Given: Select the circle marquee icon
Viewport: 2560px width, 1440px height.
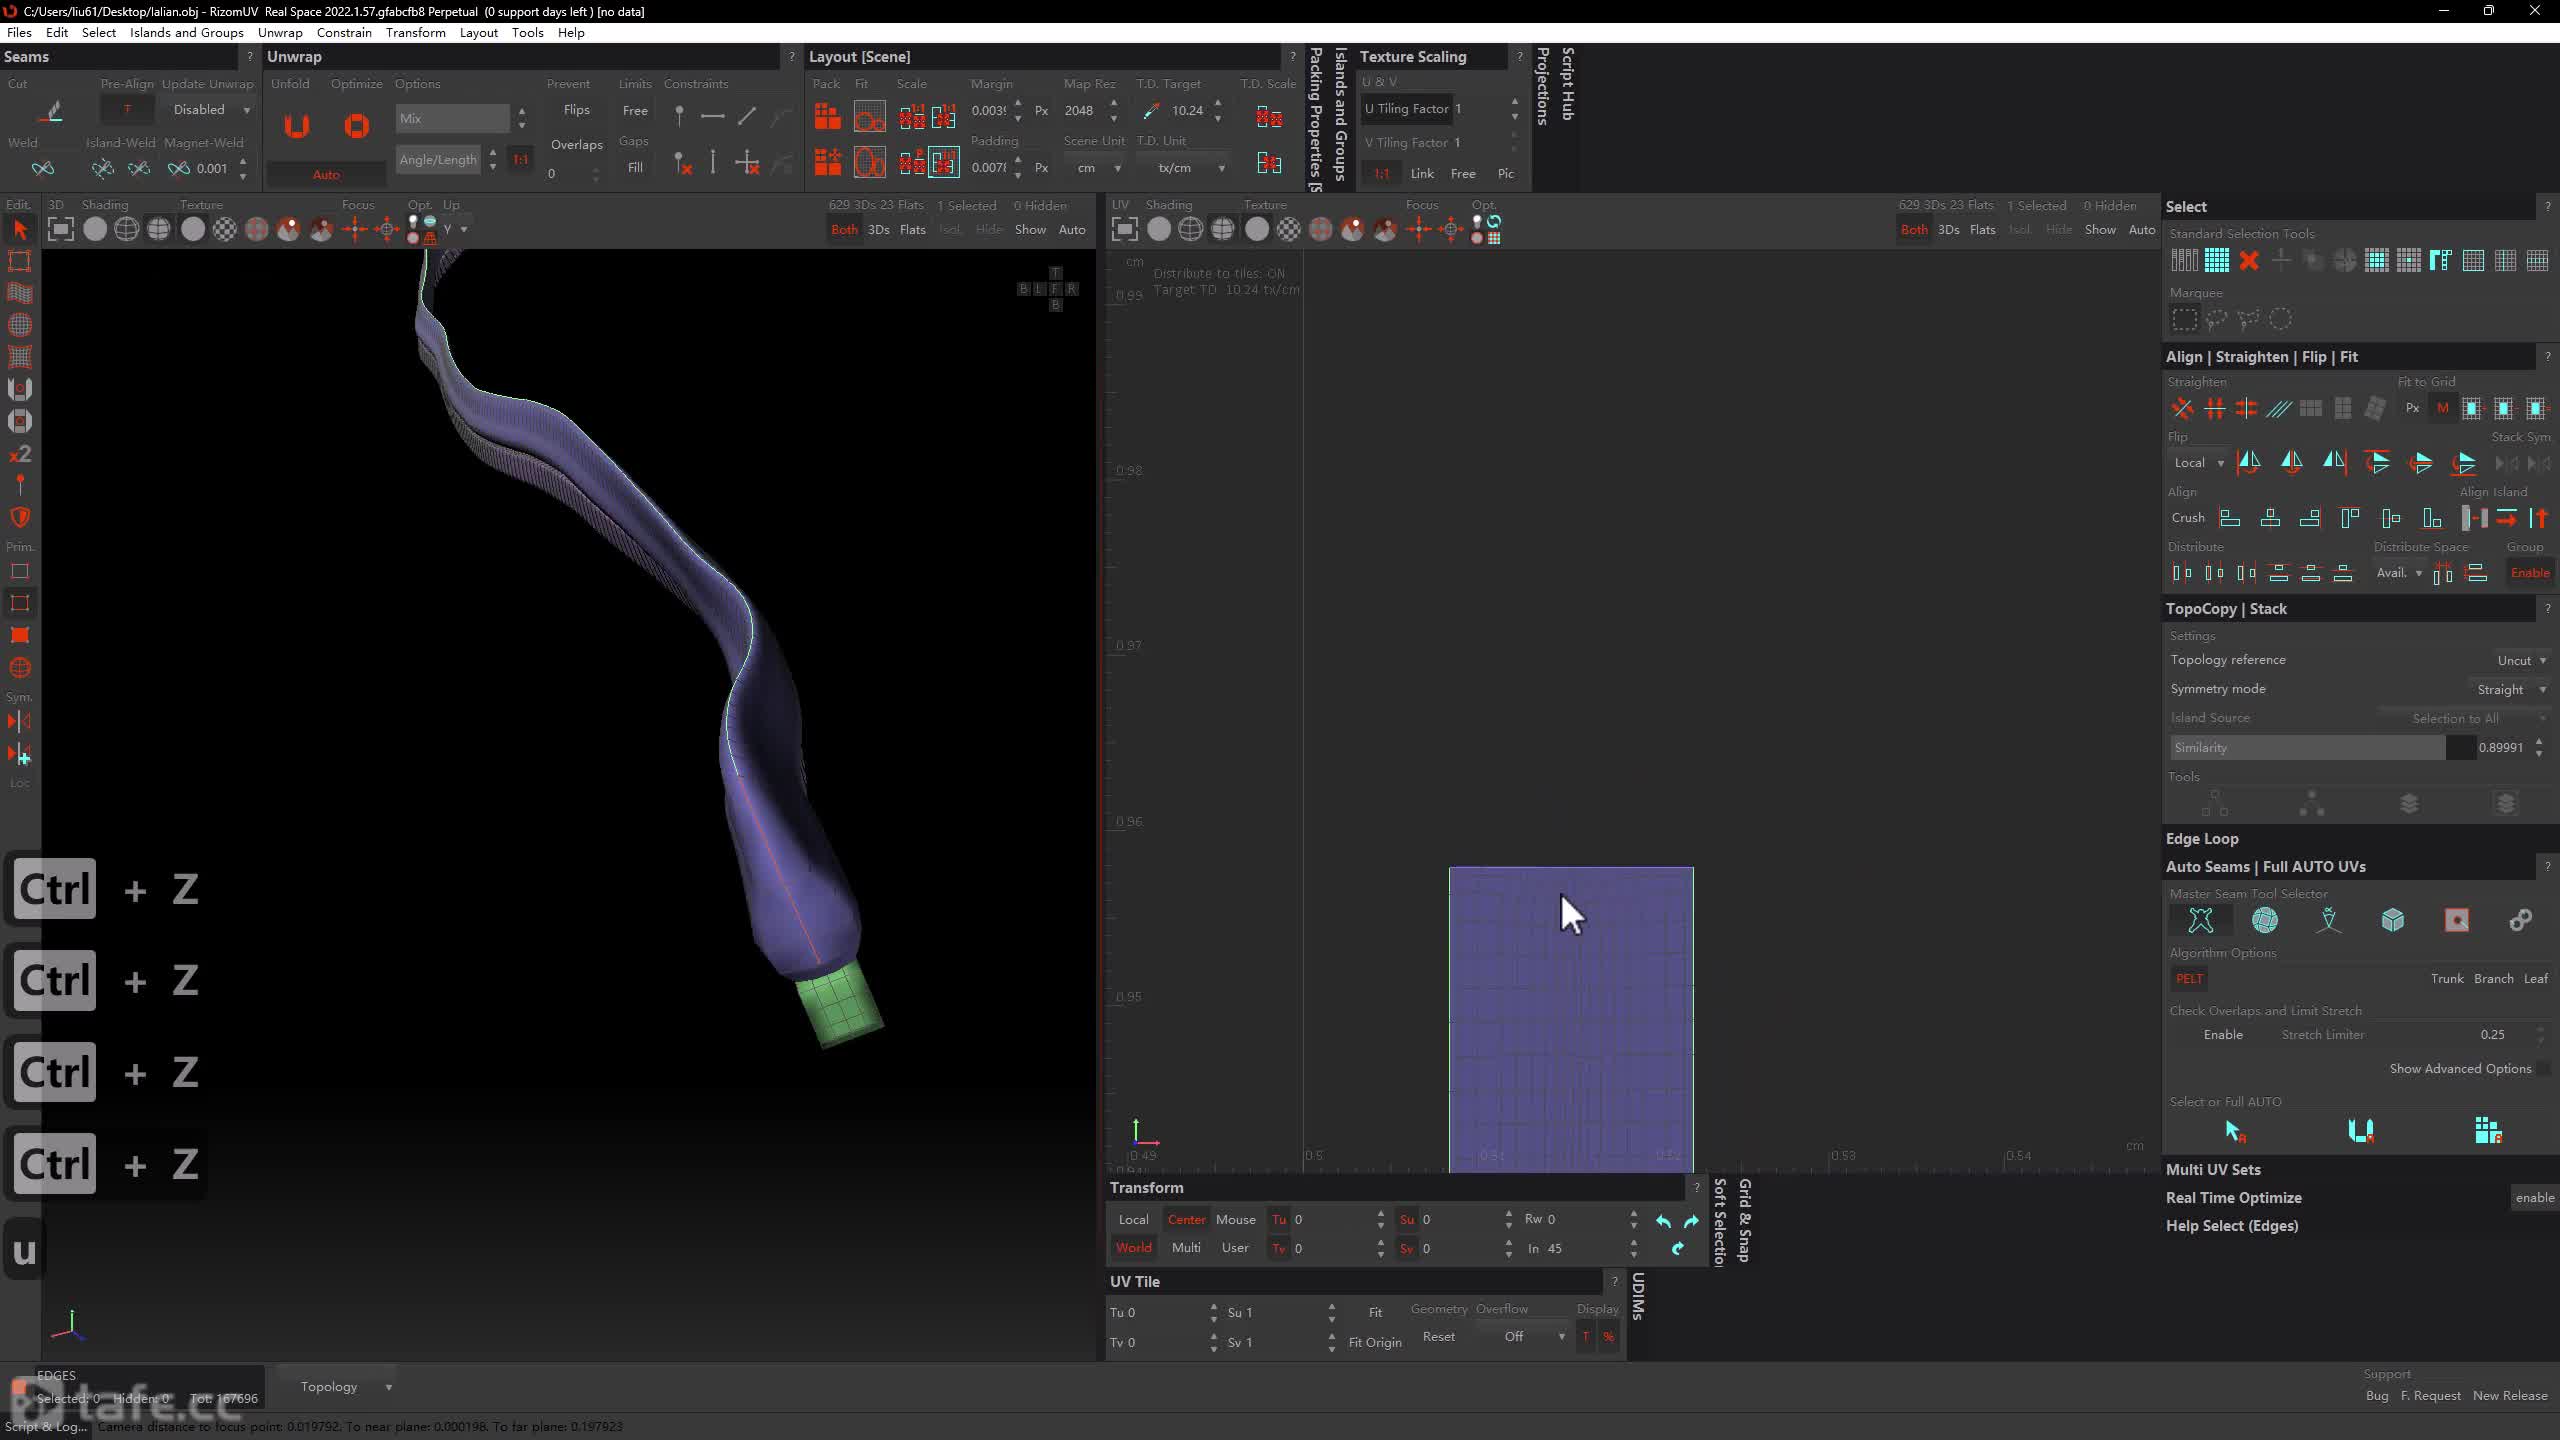Looking at the screenshot, I should coord(2281,319).
